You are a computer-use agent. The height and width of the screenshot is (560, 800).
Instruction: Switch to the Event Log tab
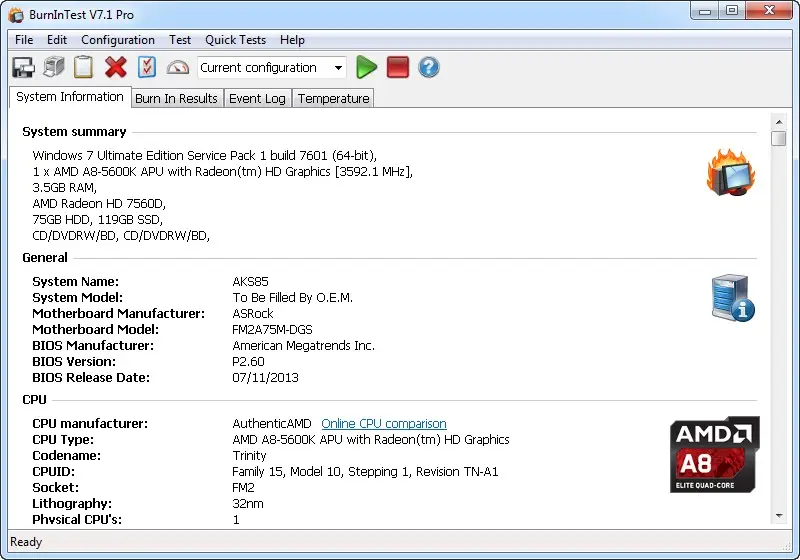point(257,98)
